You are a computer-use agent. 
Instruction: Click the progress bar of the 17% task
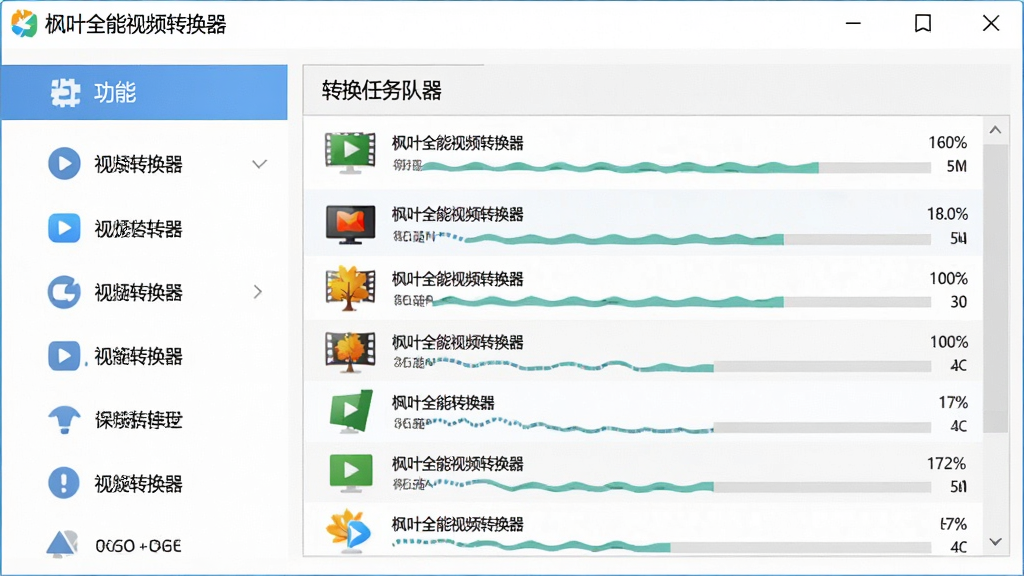(x=679, y=427)
